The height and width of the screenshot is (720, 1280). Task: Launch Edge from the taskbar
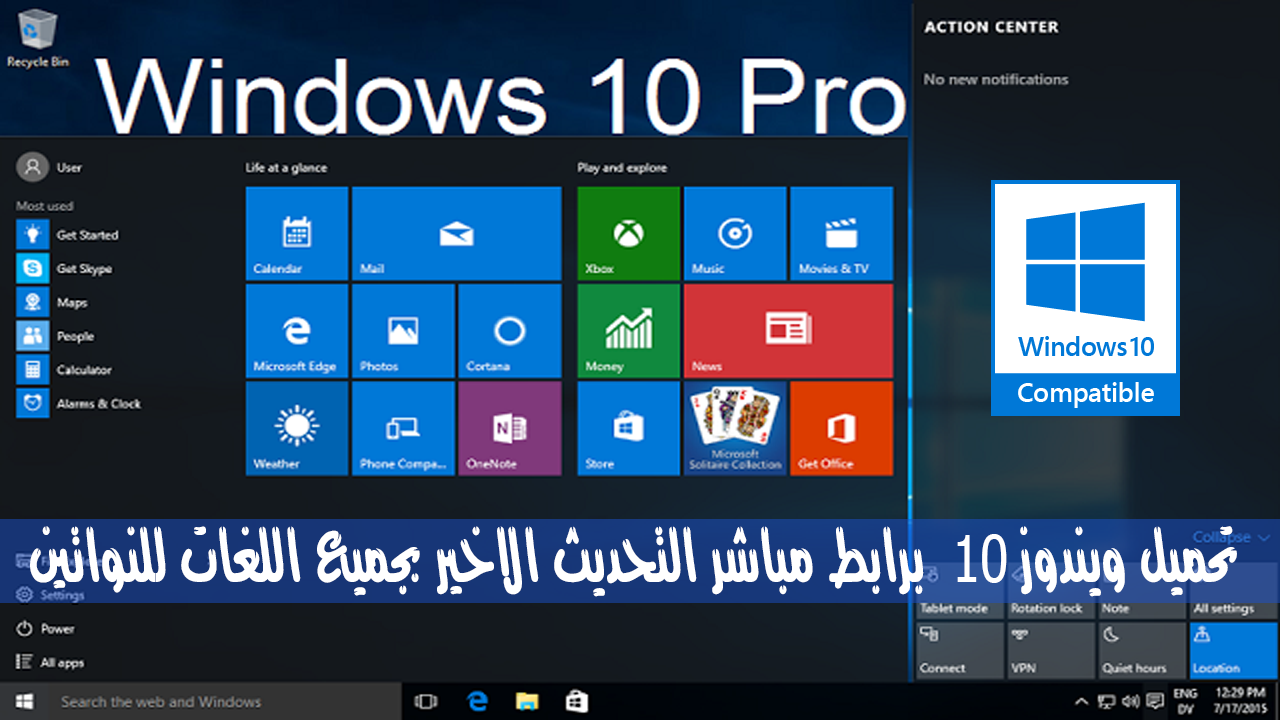coord(477,701)
